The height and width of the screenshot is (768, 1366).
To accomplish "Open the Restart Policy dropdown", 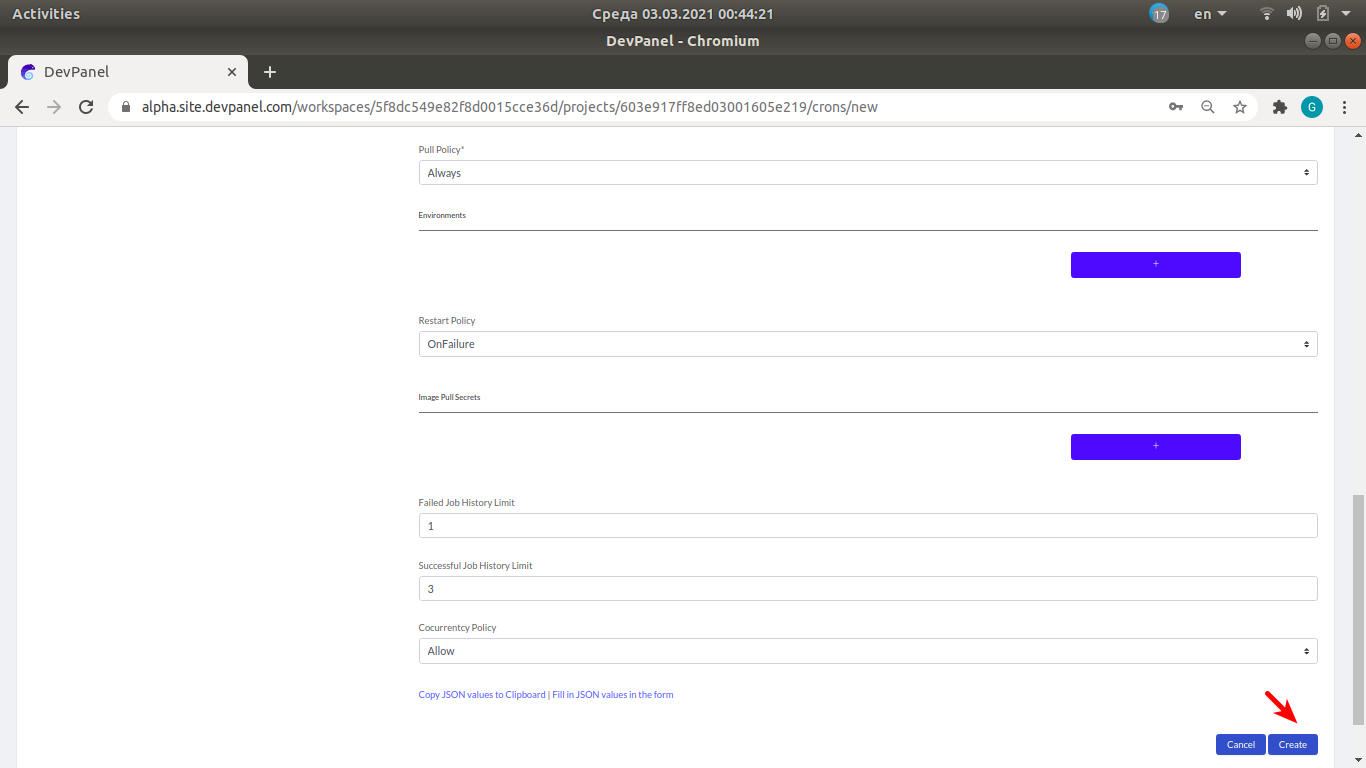I will point(867,343).
